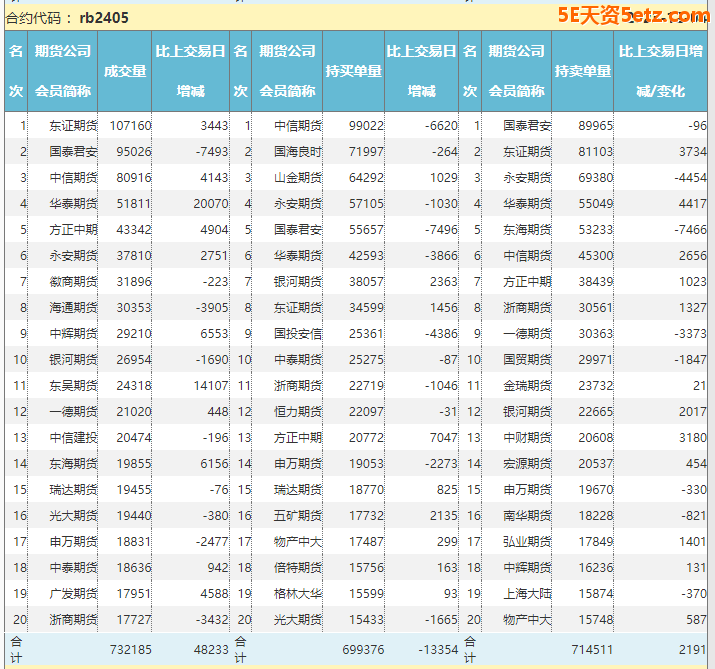Select the volume value 29210
This screenshot has width=715, height=669.
pos(134,334)
